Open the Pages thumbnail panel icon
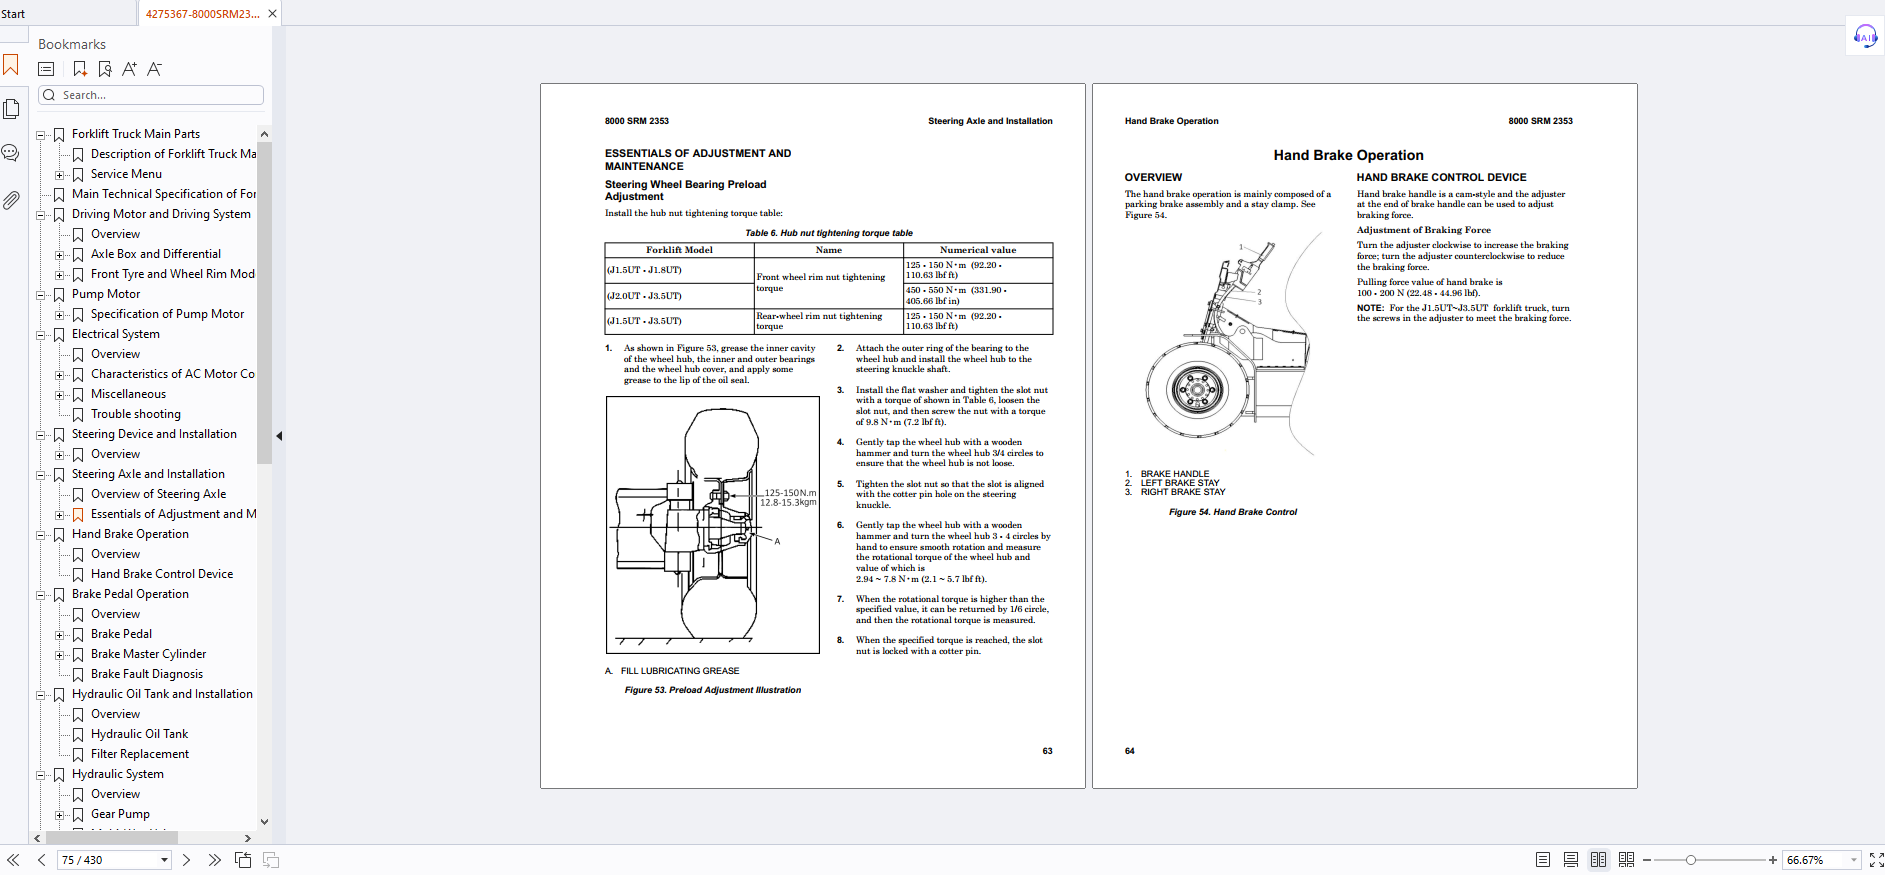Image resolution: width=1885 pixels, height=875 pixels. (11, 109)
